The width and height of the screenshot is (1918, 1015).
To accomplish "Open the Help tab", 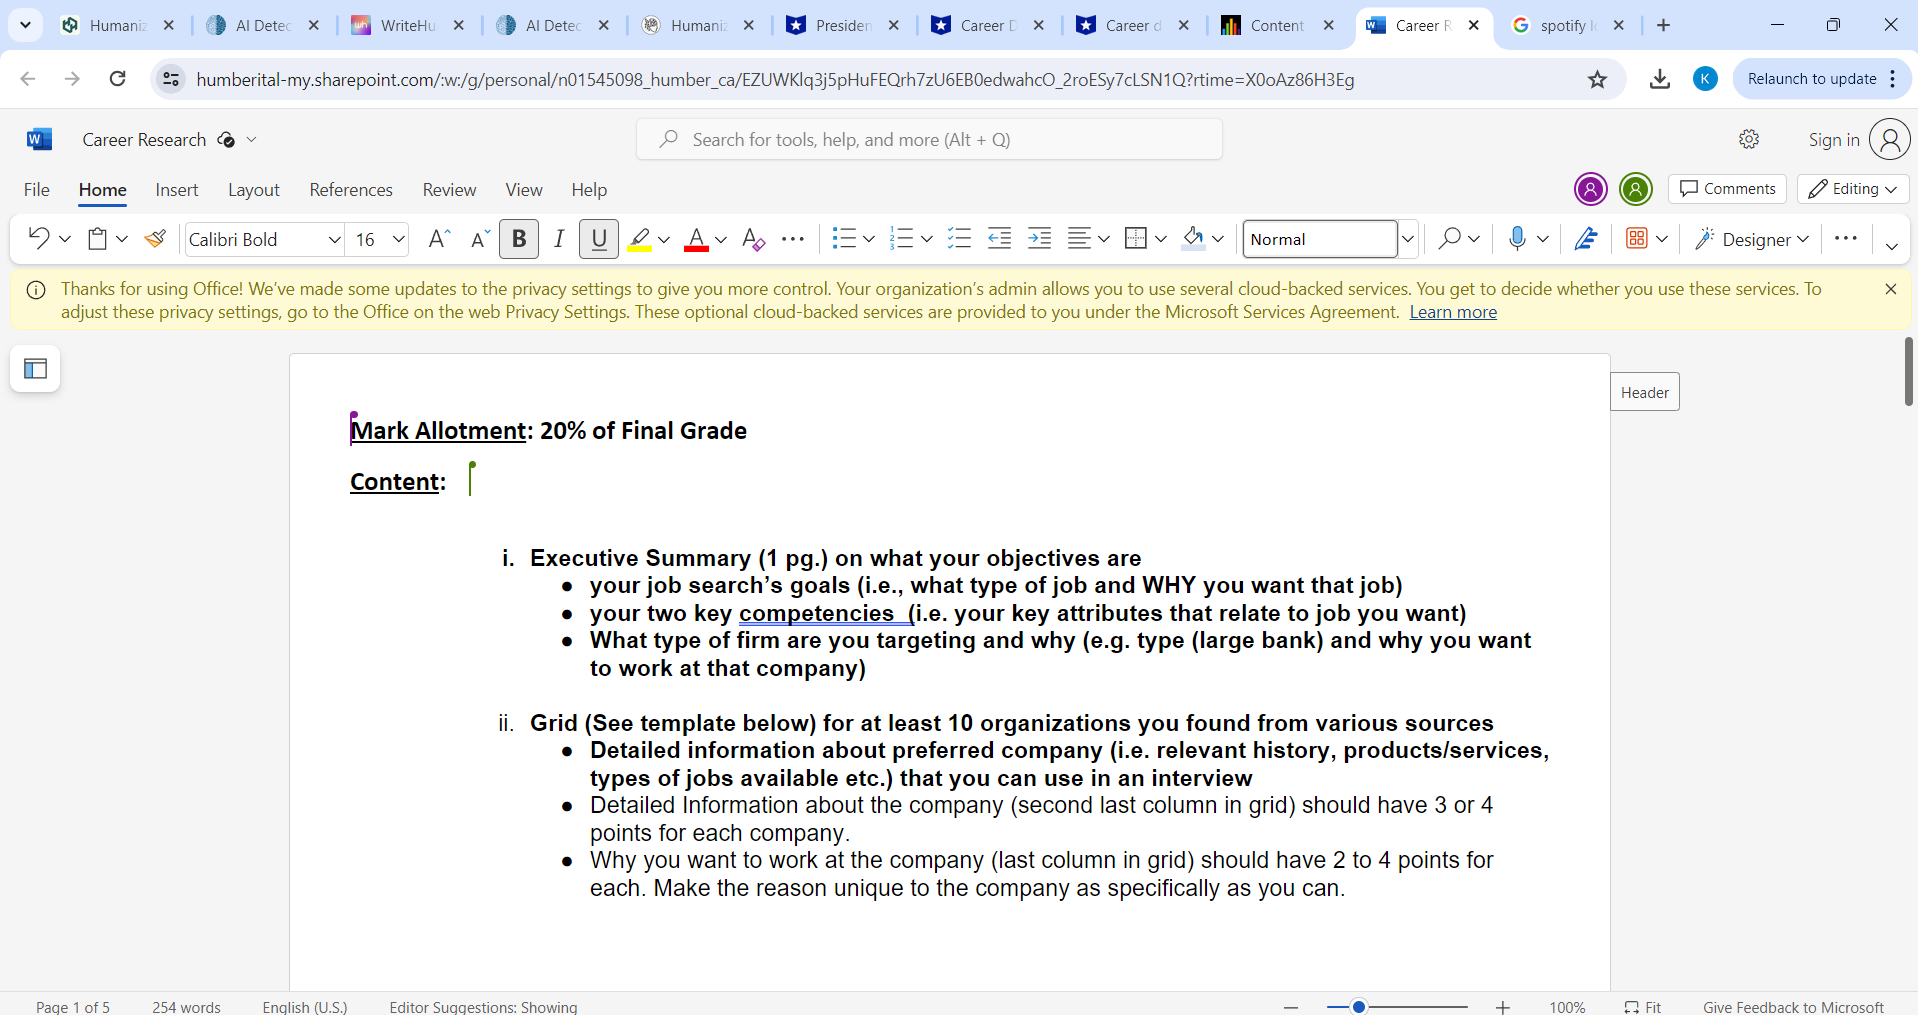I will 589,190.
